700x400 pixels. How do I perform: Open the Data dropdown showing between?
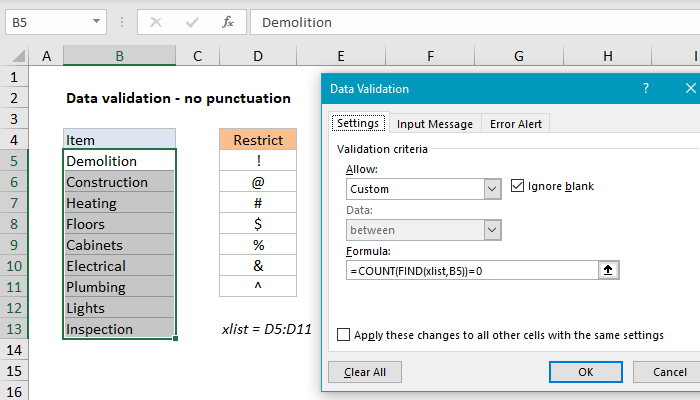tap(491, 230)
